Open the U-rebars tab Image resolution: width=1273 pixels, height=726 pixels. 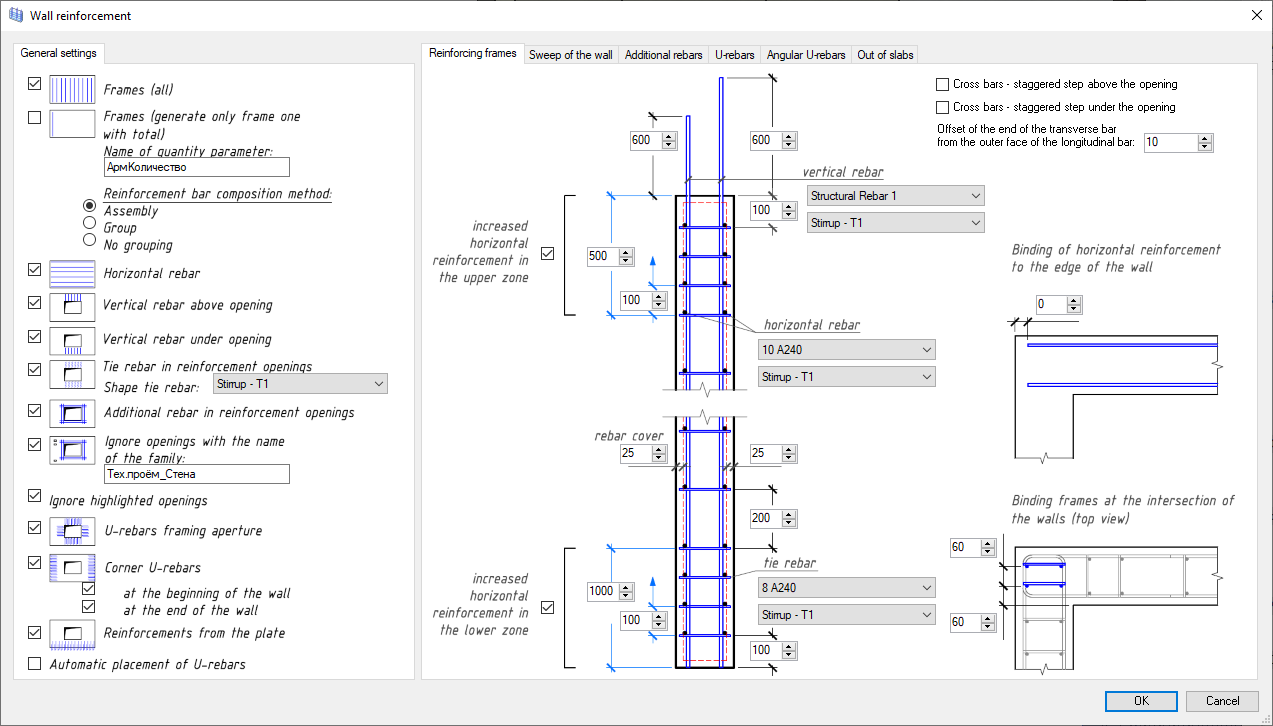click(x=735, y=55)
